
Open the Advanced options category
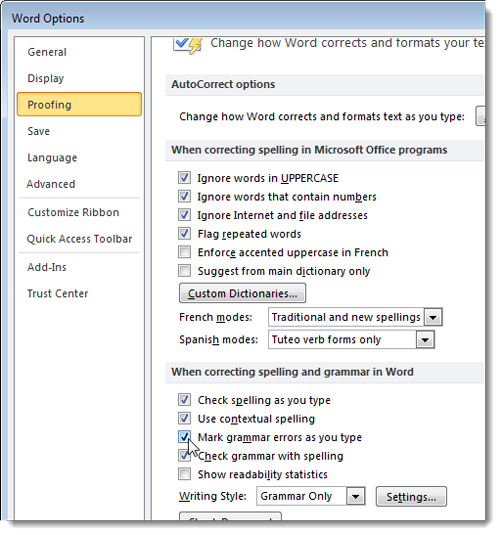pyautogui.click(x=51, y=184)
